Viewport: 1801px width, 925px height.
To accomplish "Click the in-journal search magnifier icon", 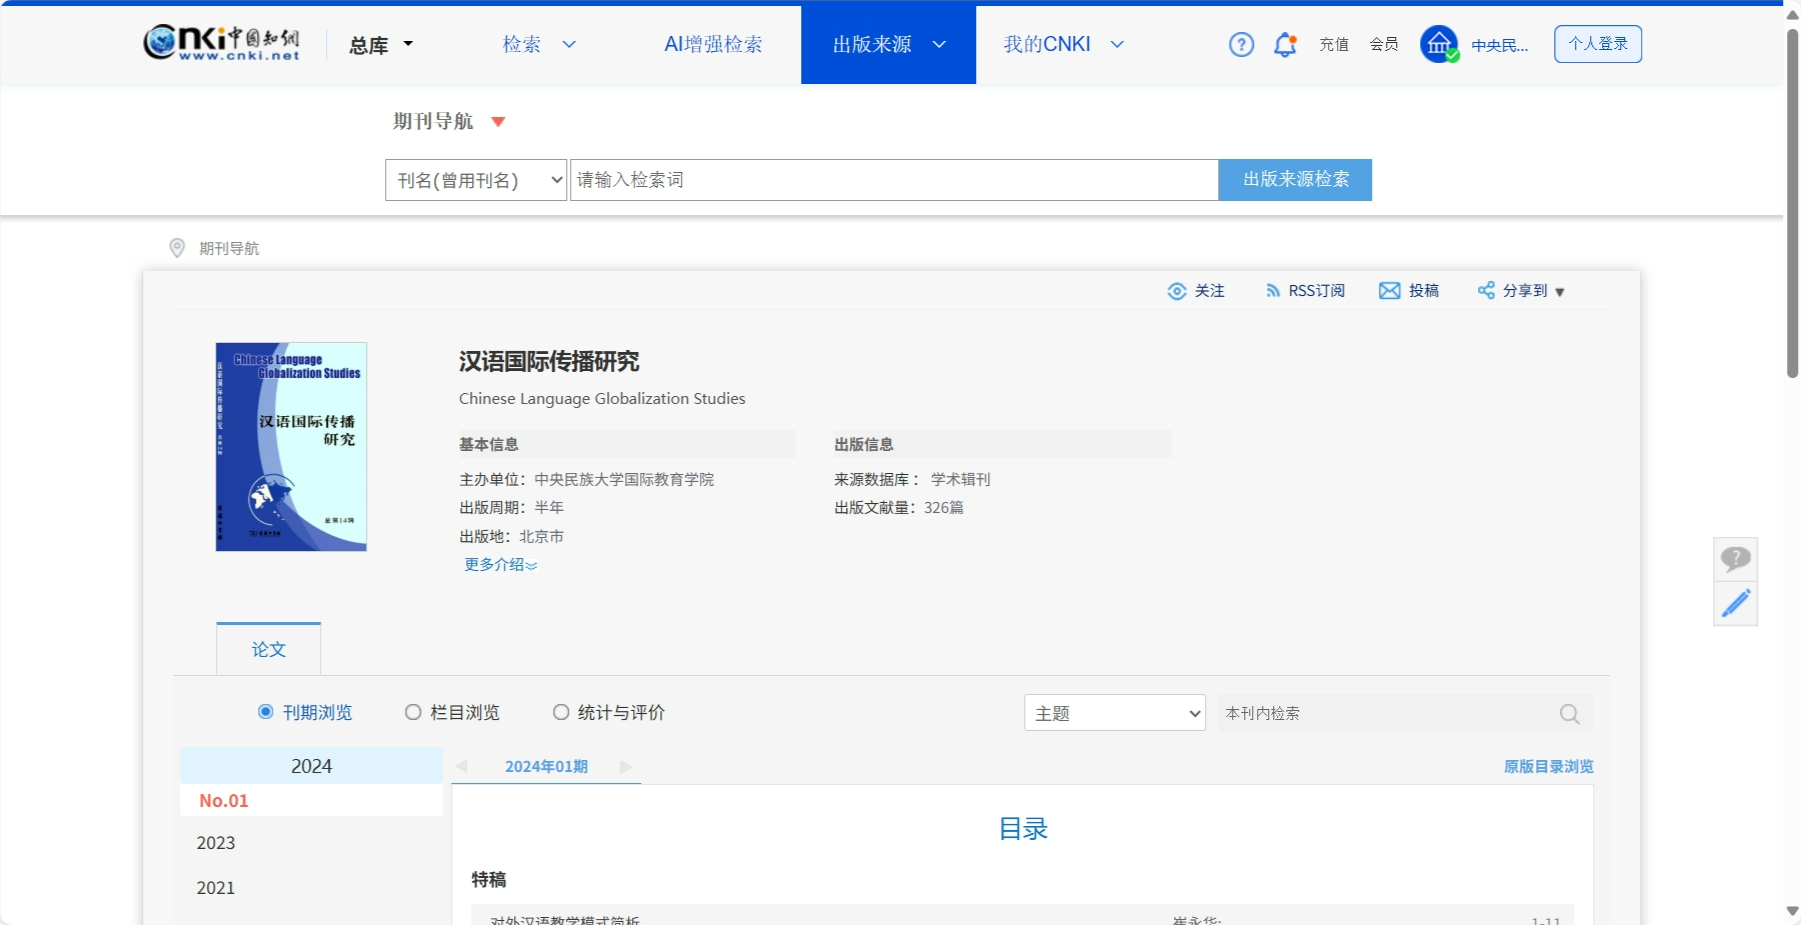I will point(1569,714).
